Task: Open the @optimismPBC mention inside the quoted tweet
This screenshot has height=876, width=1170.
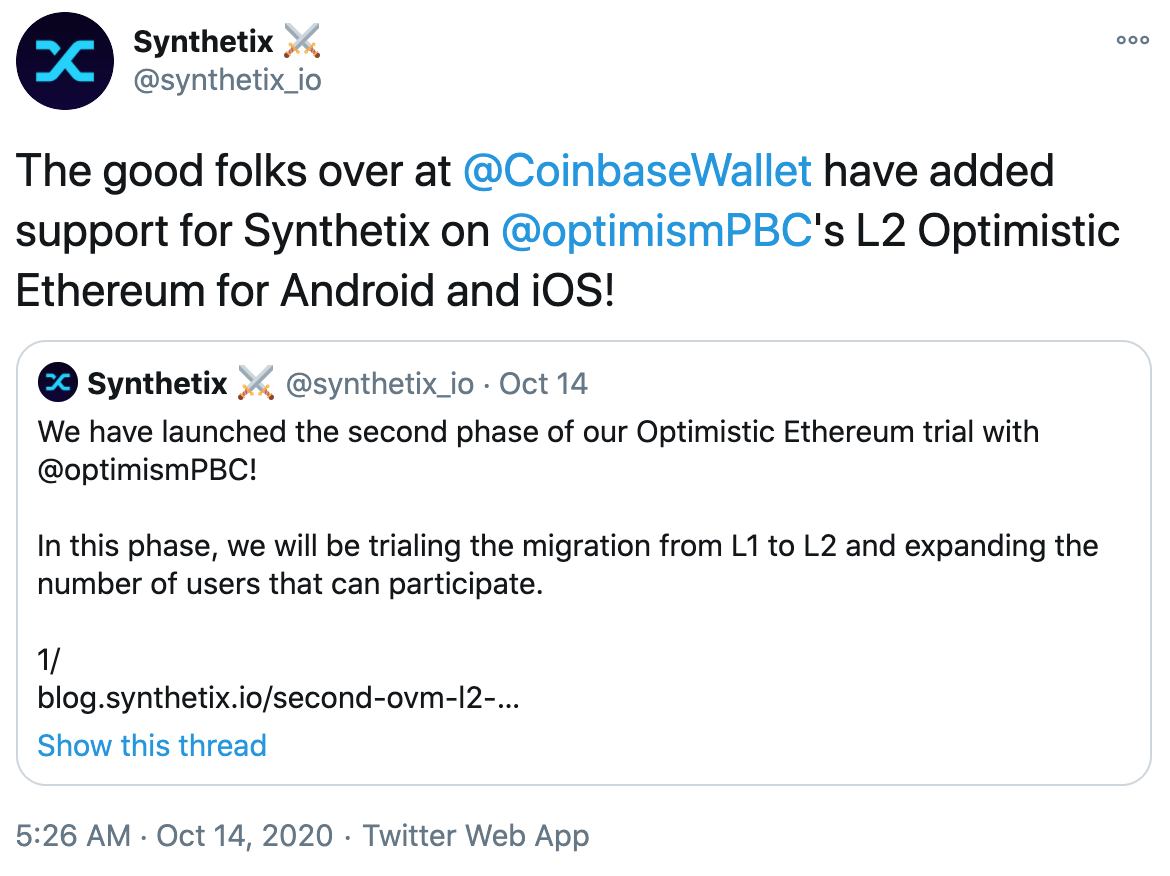Action: (147, 470)
